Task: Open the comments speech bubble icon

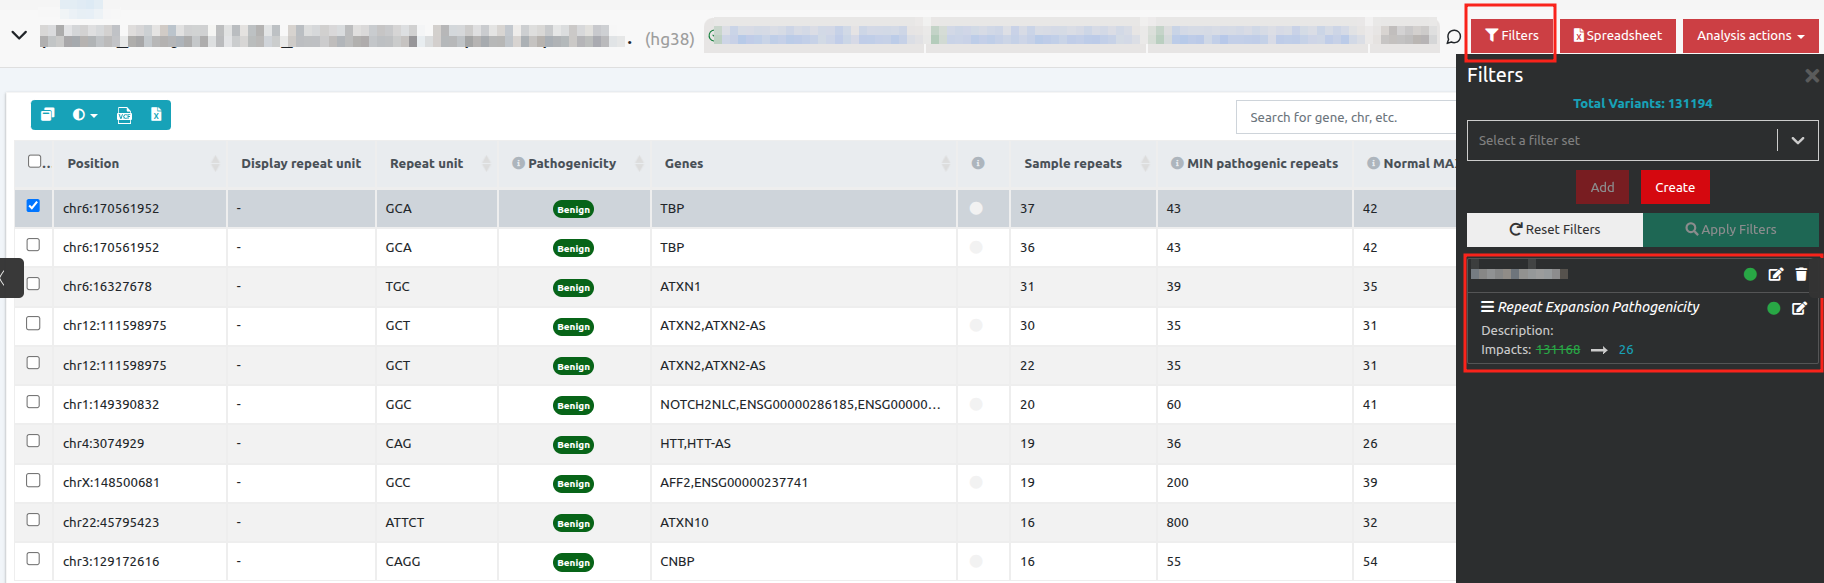Action: pyautogui.click(x=1453, y=37)
